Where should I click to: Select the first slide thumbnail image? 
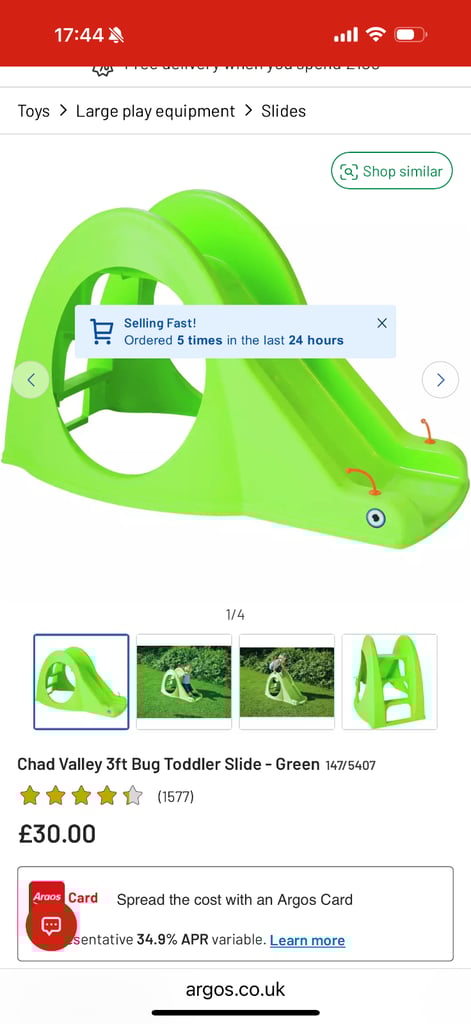pos(82,682)
